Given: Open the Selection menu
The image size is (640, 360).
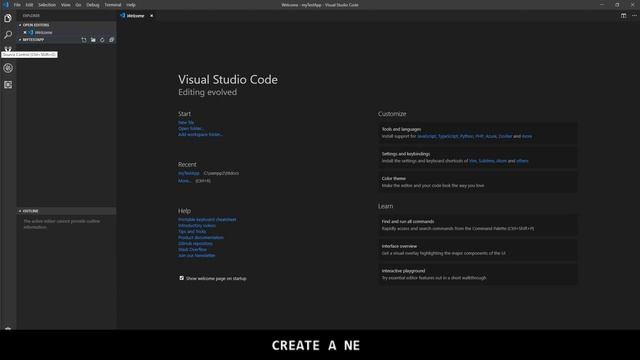Looking at the screenshot, I should (x=47, y=5).
